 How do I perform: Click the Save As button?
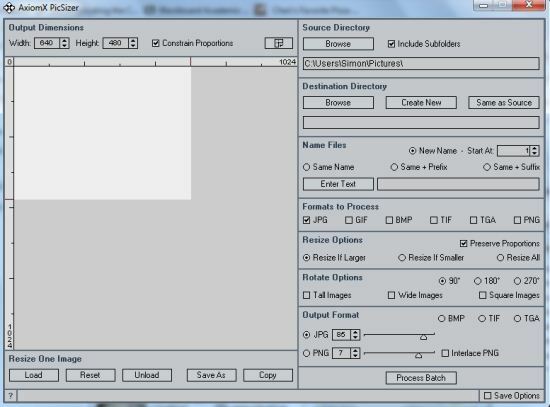tap(211, 375)
